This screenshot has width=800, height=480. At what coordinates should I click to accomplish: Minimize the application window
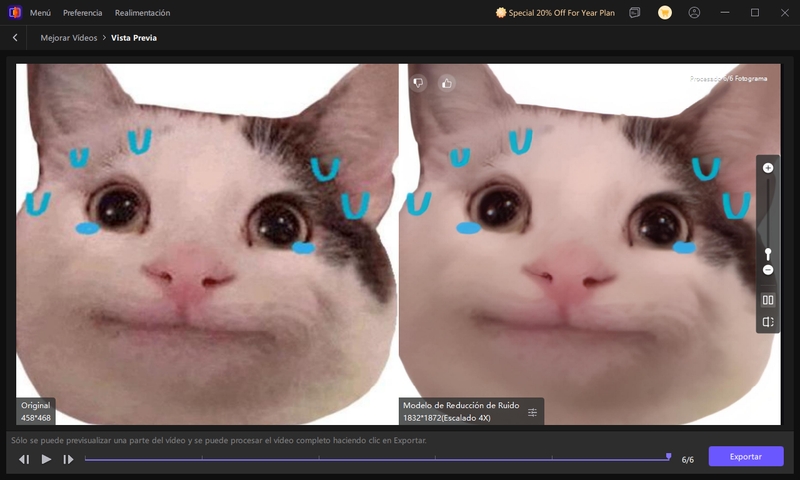pos(724,13)
